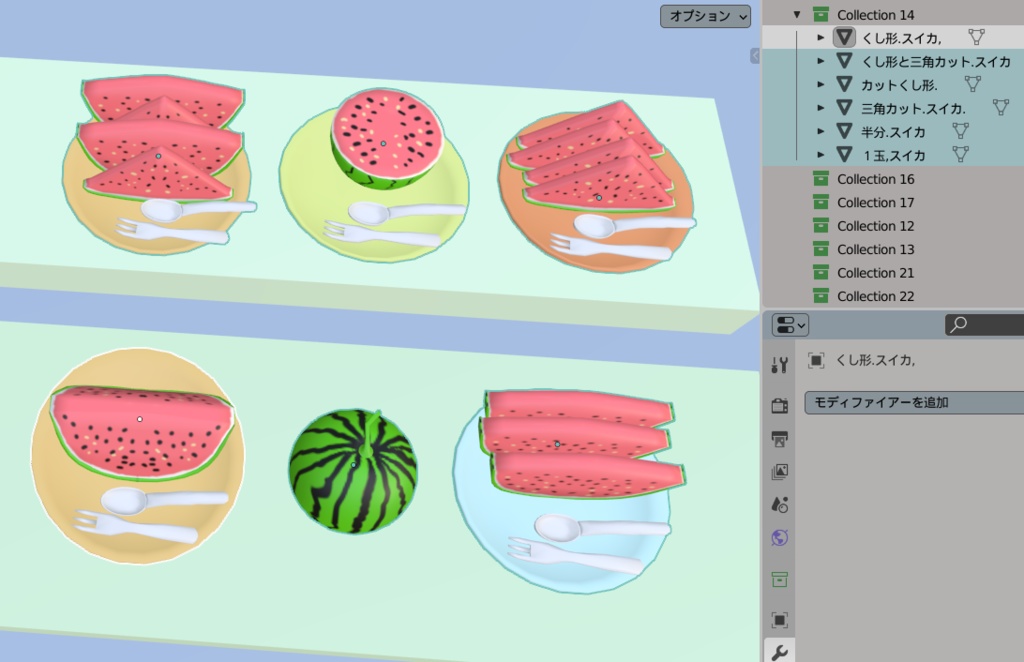The width and height of the screenshot is (1024, 662).
Task: Click the Collection 22 box icon
Action: pos(821,296)
